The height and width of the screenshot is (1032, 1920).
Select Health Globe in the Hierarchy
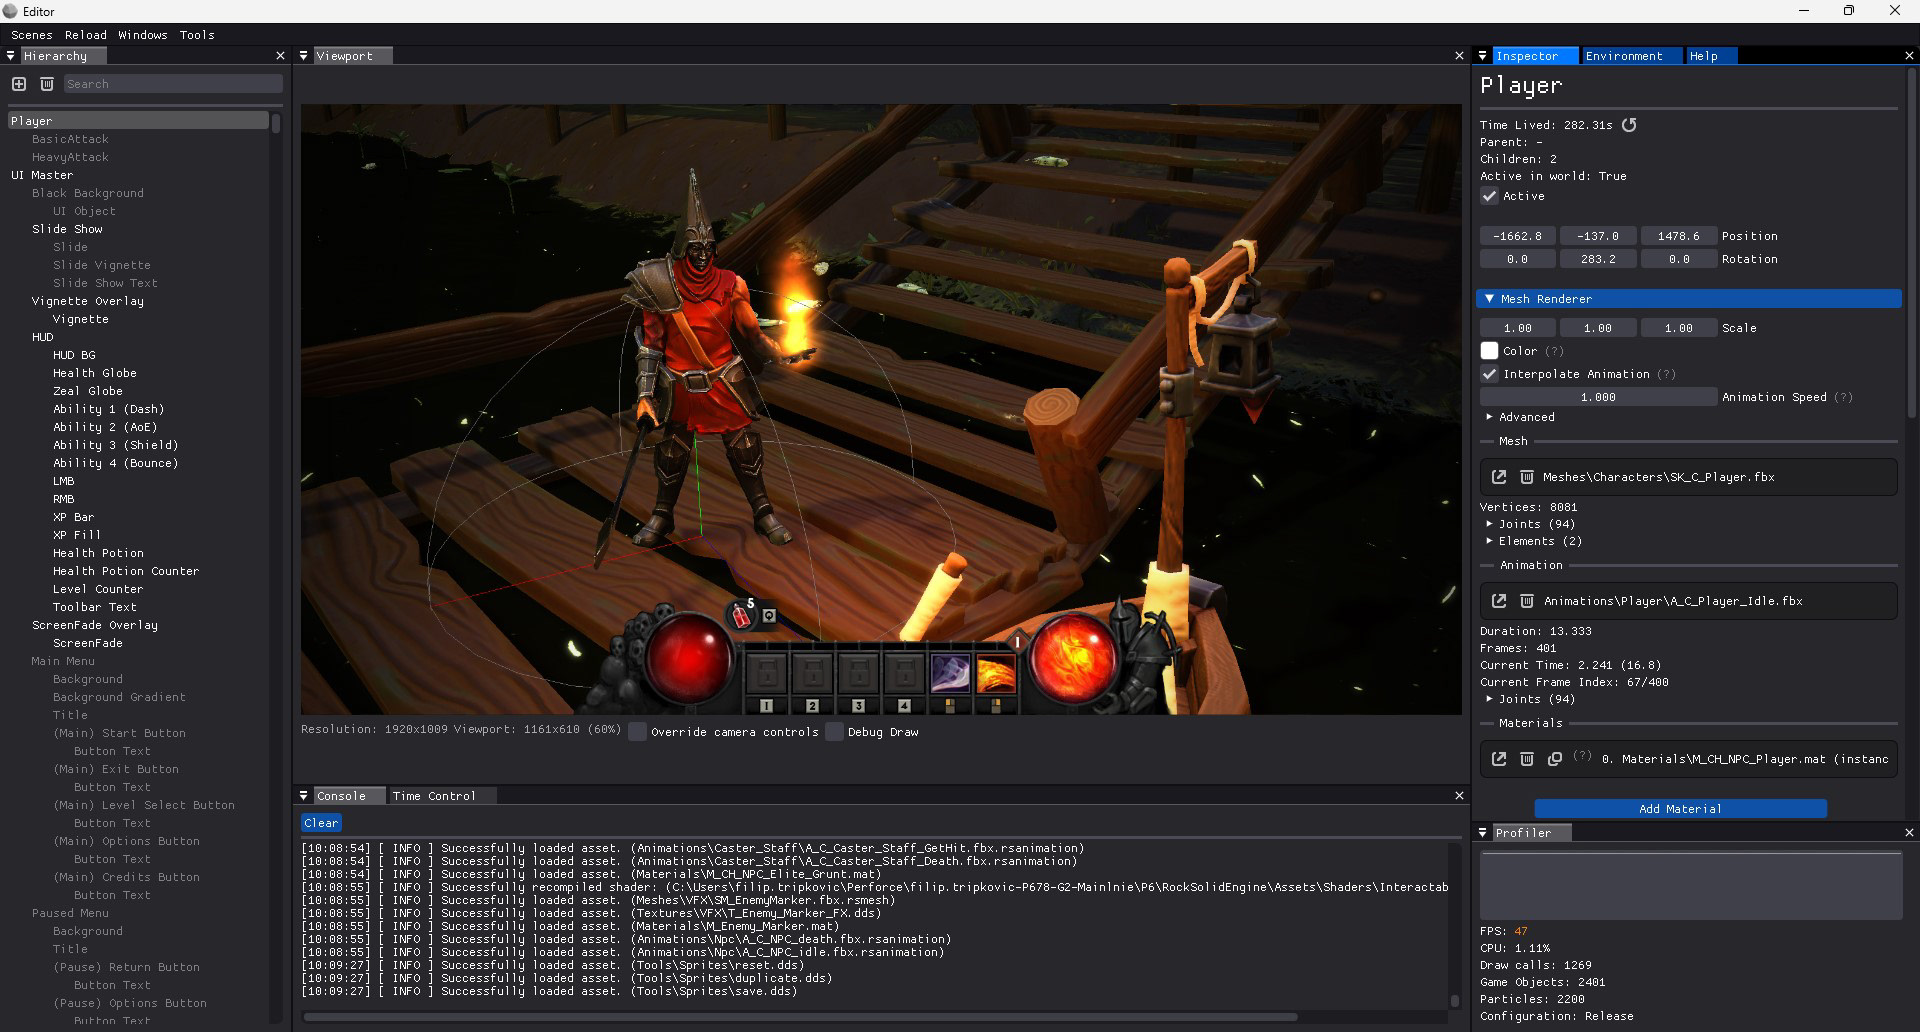(x=95, y=373)
